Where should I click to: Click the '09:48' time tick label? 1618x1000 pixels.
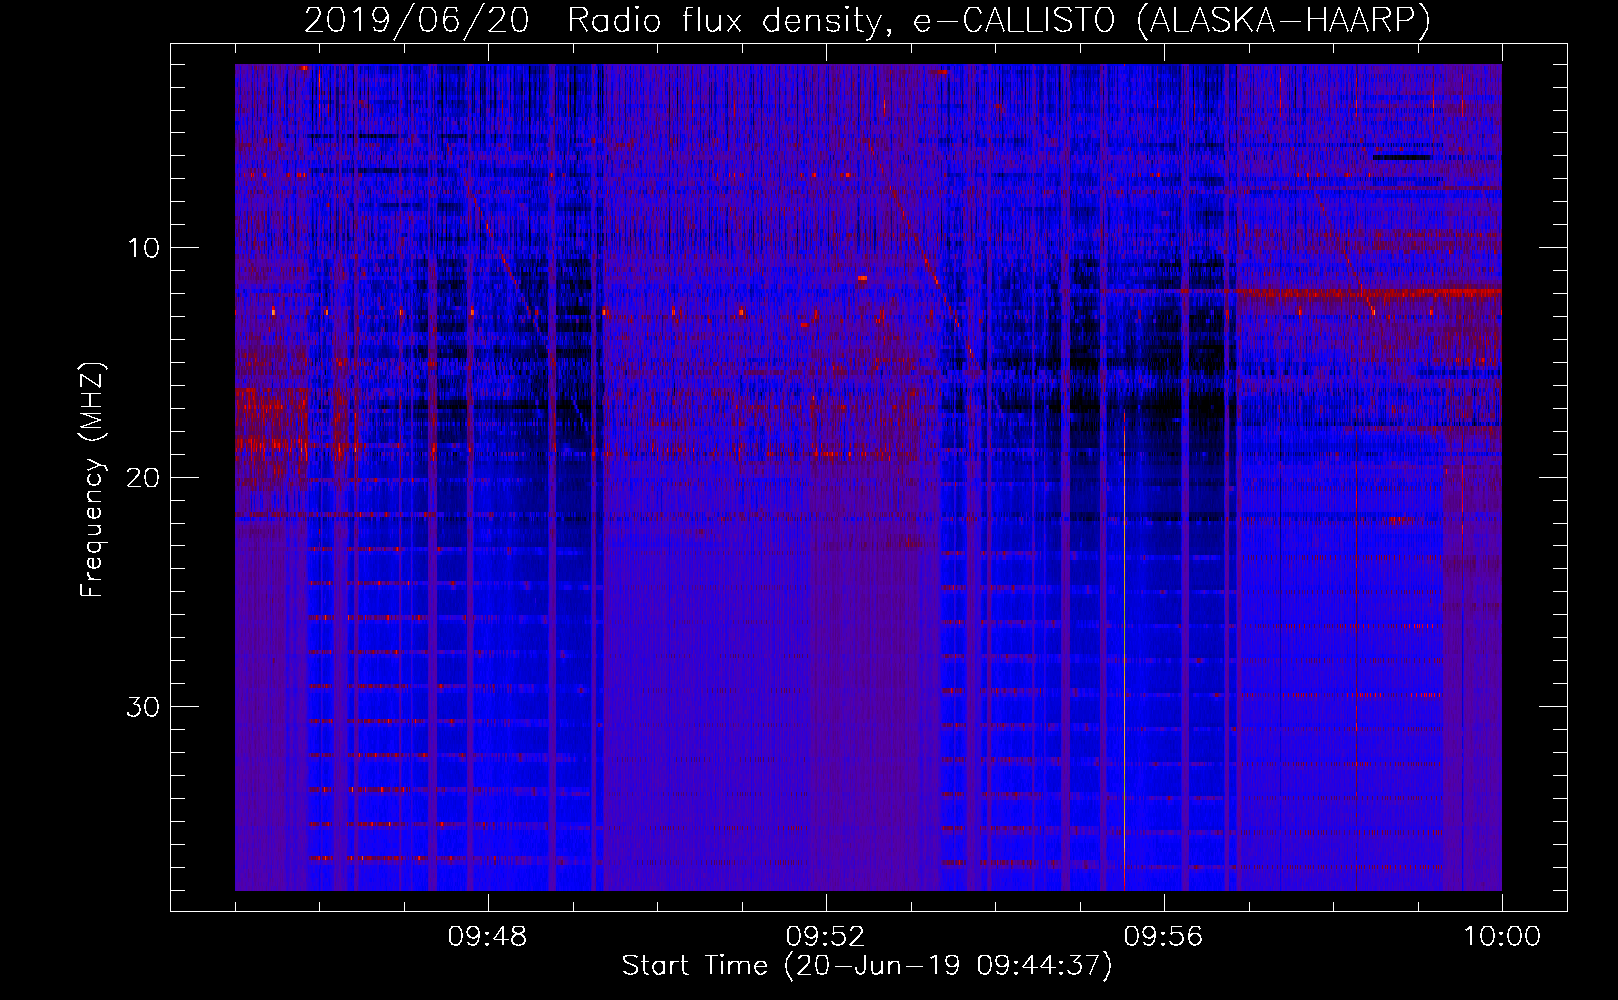tap(487, 937)
